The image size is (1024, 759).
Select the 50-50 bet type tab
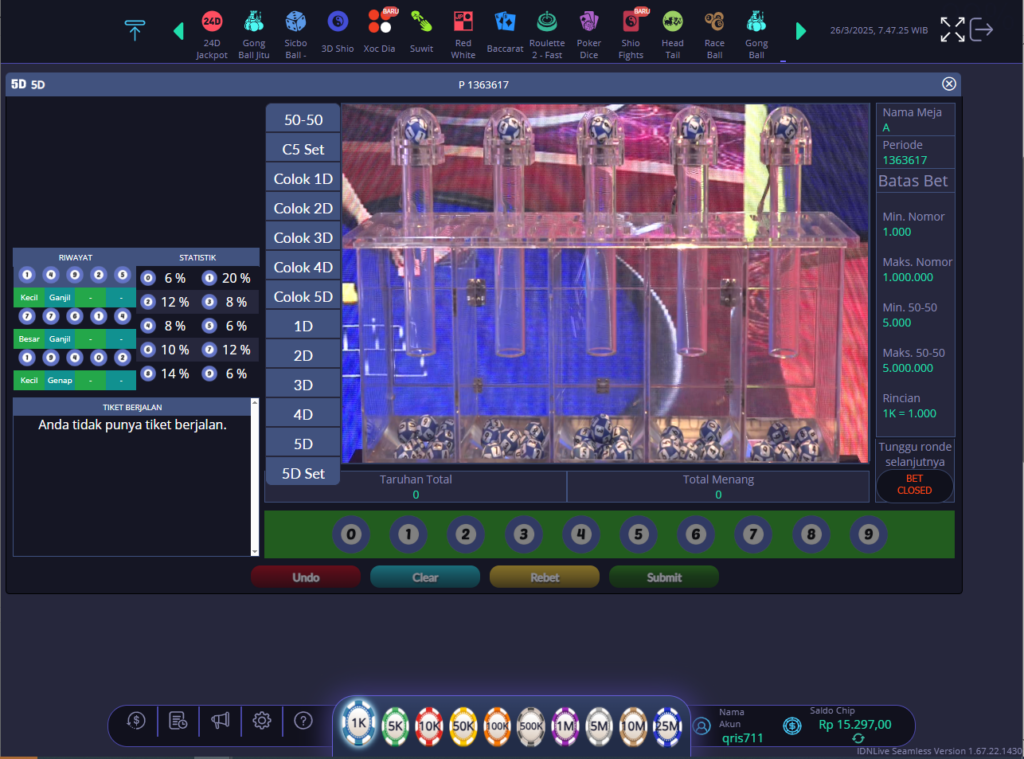pos(303,119)
